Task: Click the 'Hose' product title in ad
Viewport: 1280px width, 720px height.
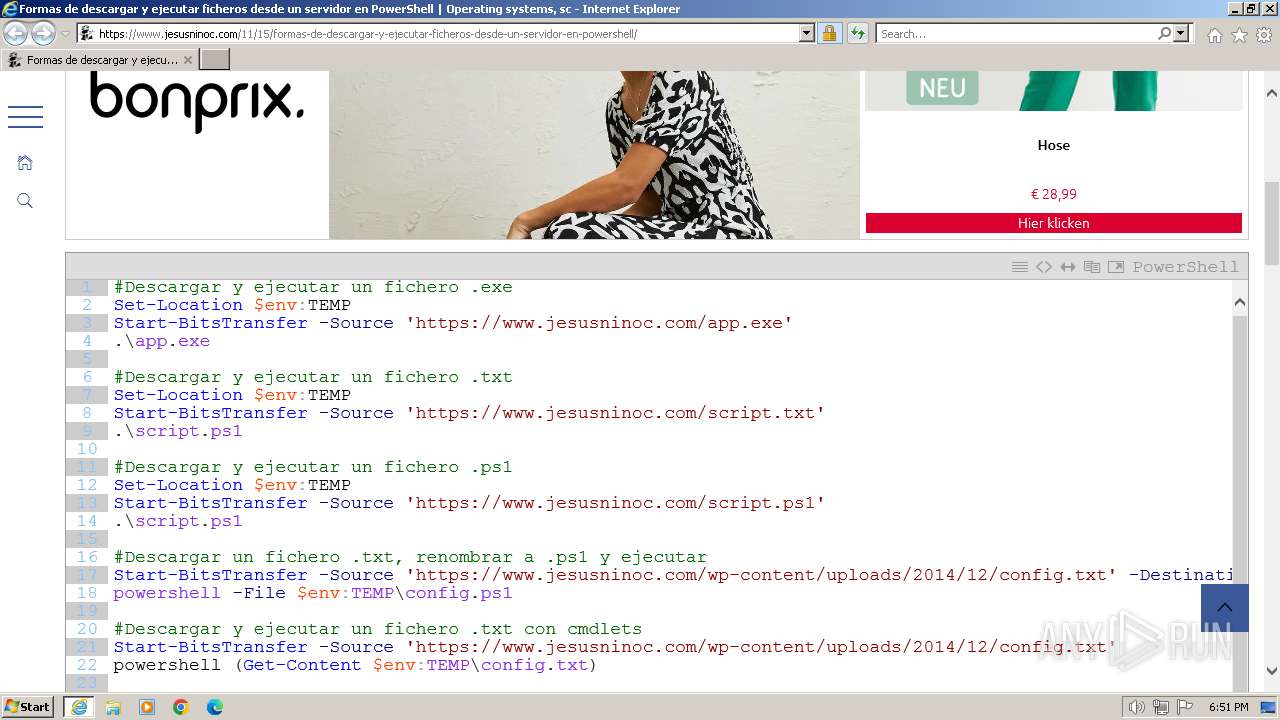Action: coord(1054,145)
